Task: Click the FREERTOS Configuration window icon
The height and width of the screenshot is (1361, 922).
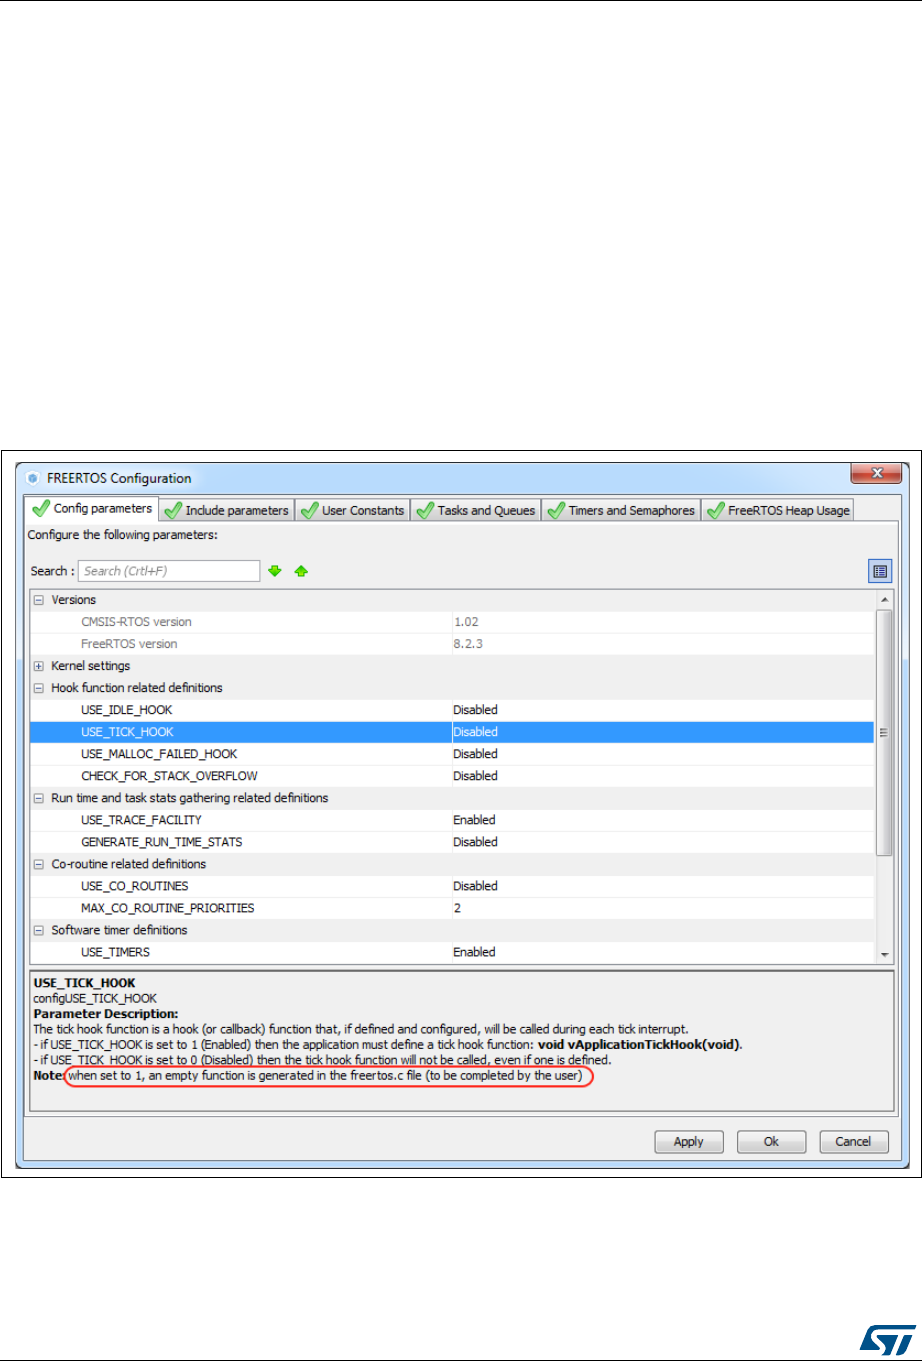Action: coord(33,478)
